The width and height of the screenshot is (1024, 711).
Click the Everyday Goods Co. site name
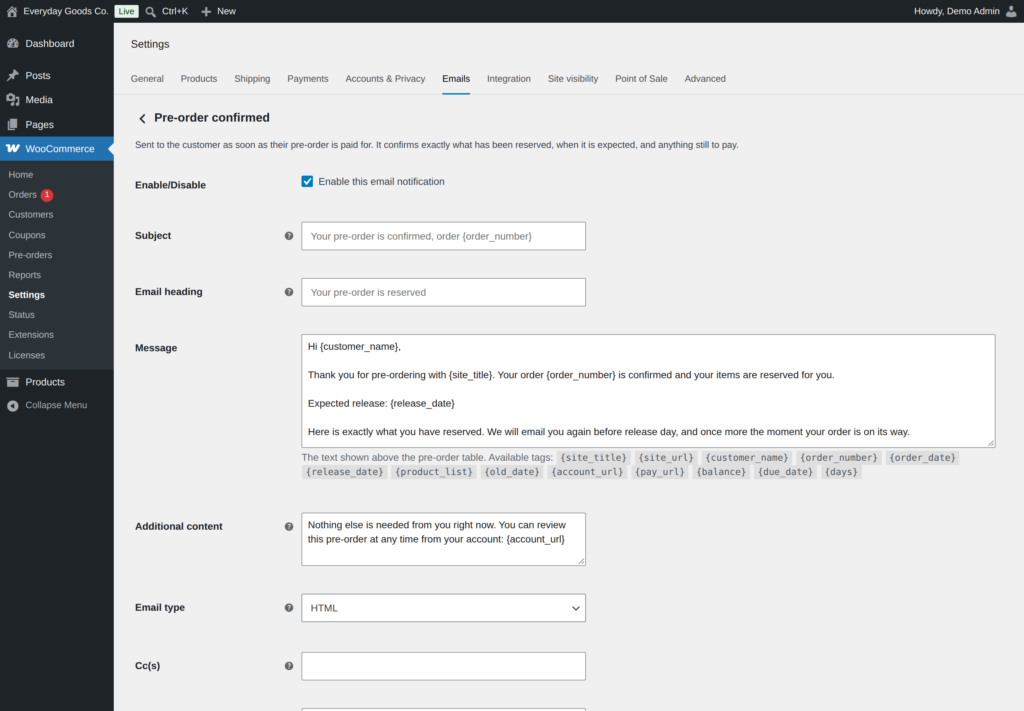pyautogui.click(x=65, y=11)
